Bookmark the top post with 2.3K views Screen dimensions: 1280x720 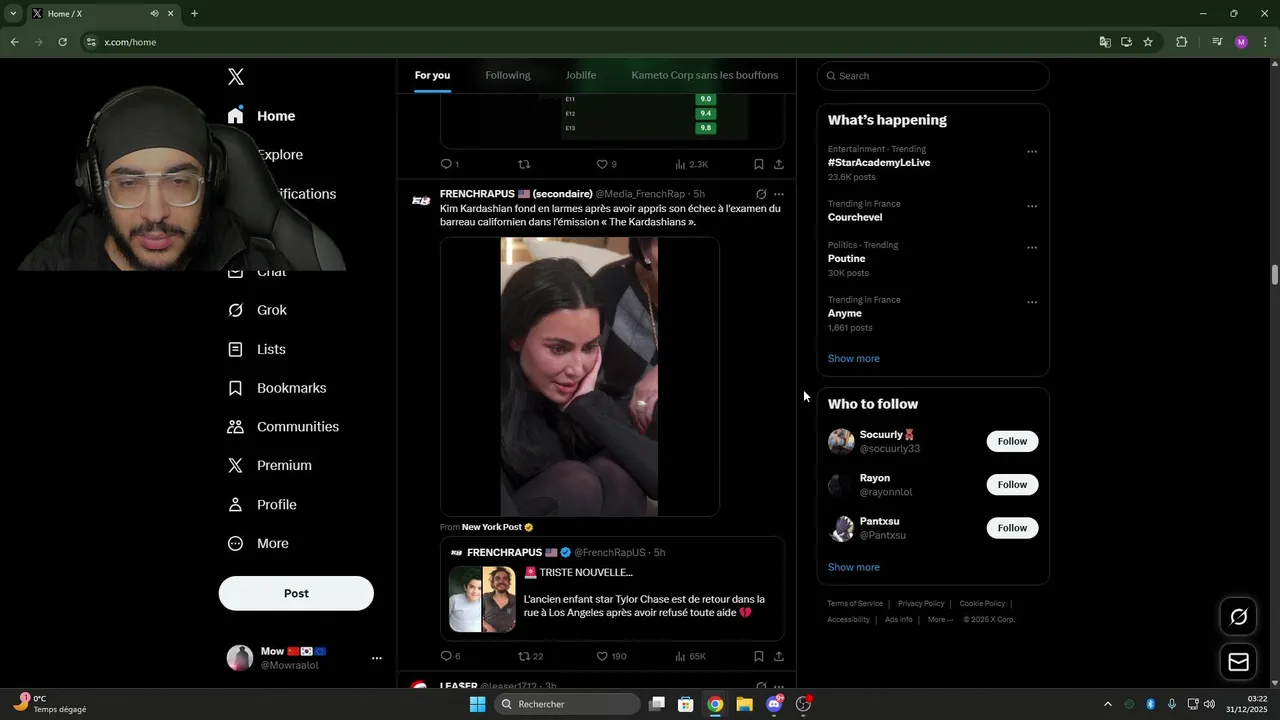coord(758,164)
